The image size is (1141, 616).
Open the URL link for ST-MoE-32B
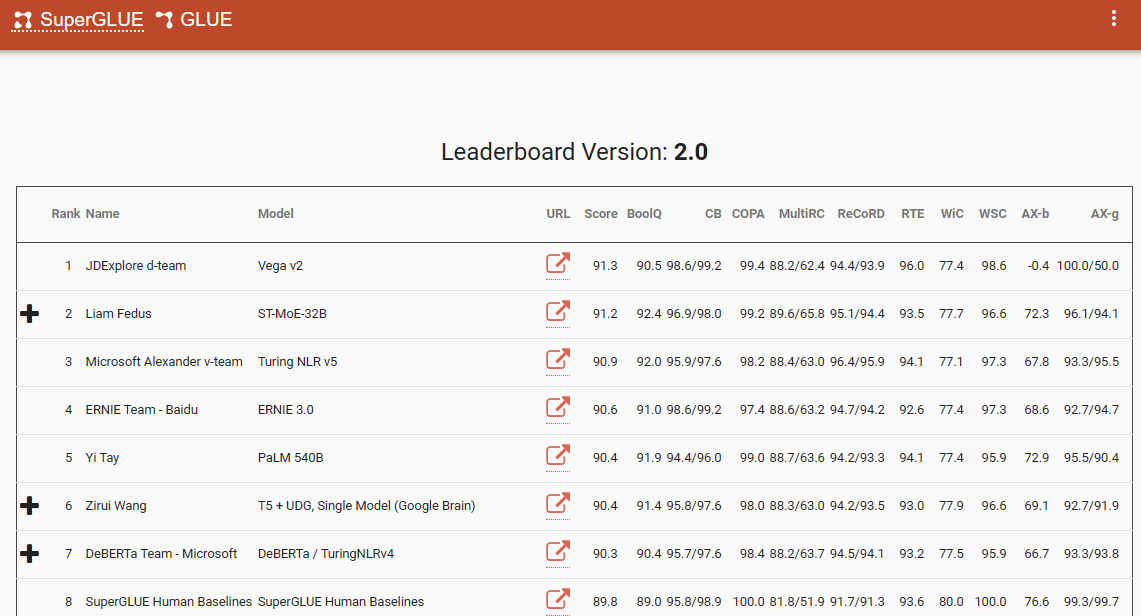click(x=558, y=311)
